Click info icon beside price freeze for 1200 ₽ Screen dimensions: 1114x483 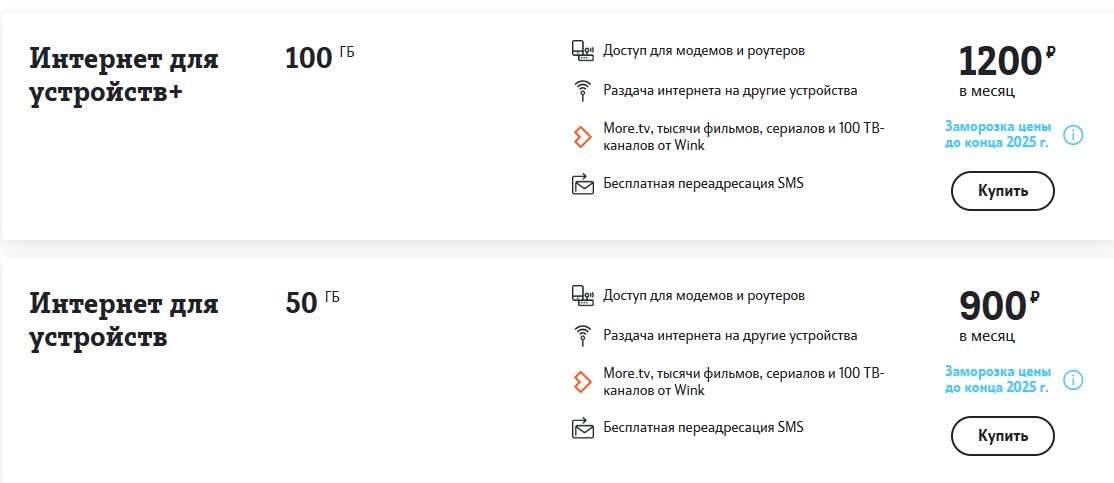click(x=1073, y=135)
